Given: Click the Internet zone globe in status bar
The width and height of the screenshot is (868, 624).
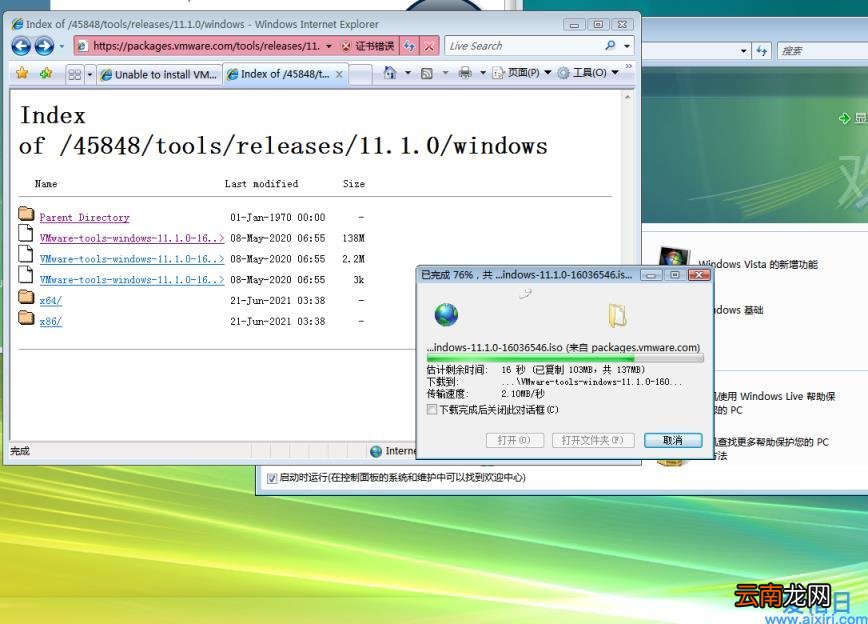Looking at the screenshot, I should click(376, 451).
